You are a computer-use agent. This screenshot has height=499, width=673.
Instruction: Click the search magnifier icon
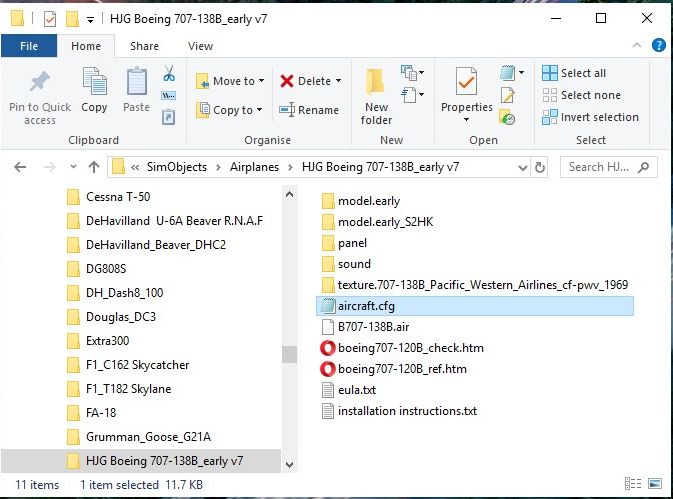coord(643,167)
